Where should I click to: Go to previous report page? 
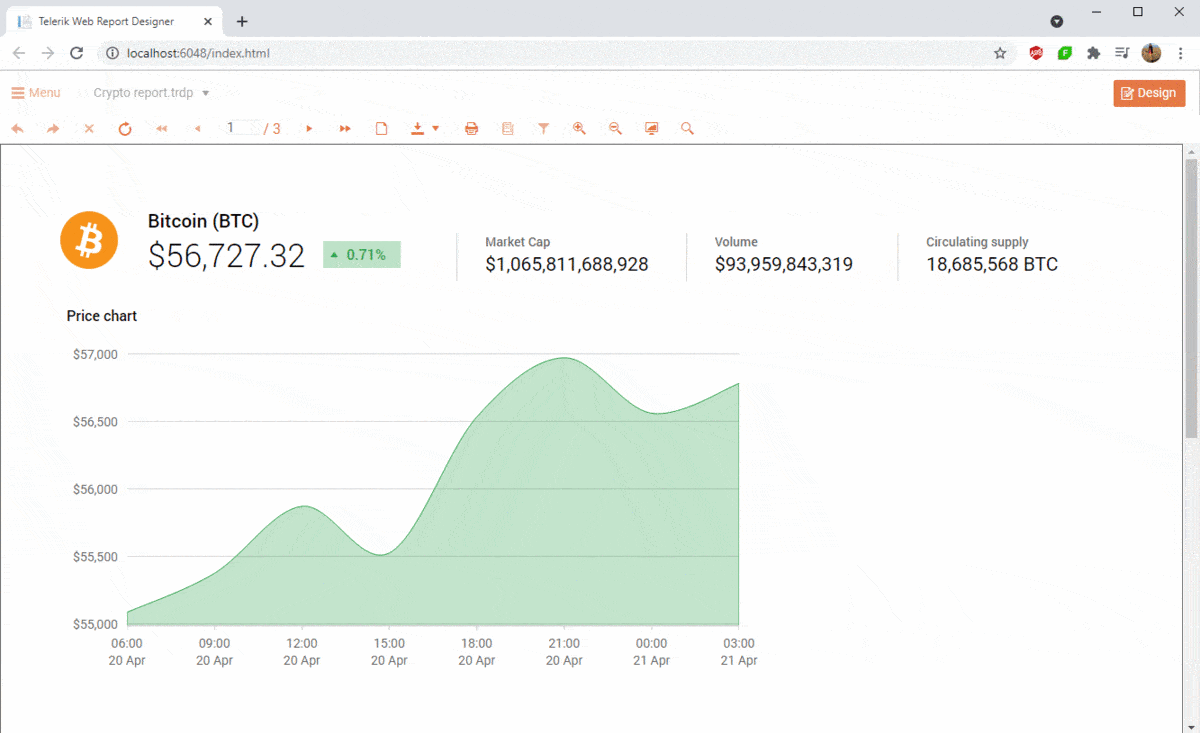pos(197,128)
